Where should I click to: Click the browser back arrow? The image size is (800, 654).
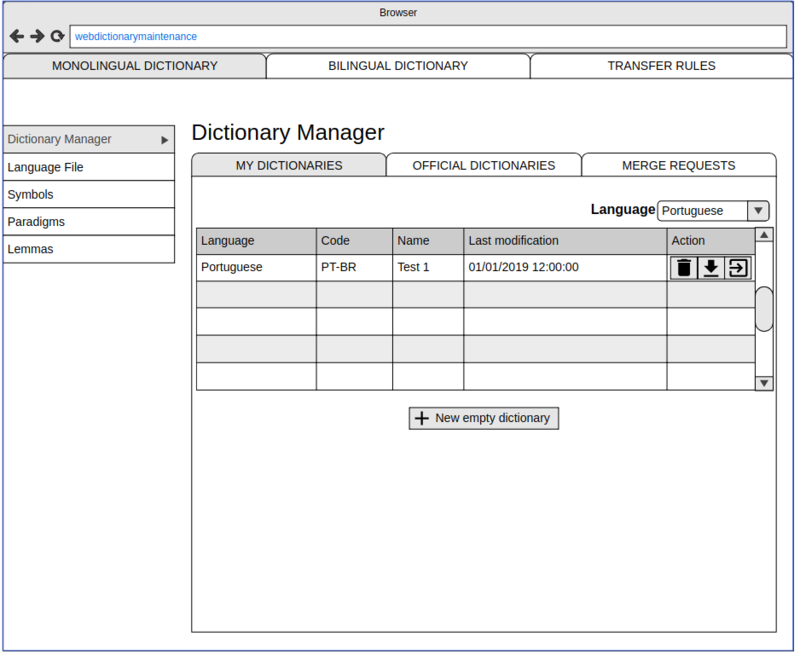pos(17,36)
